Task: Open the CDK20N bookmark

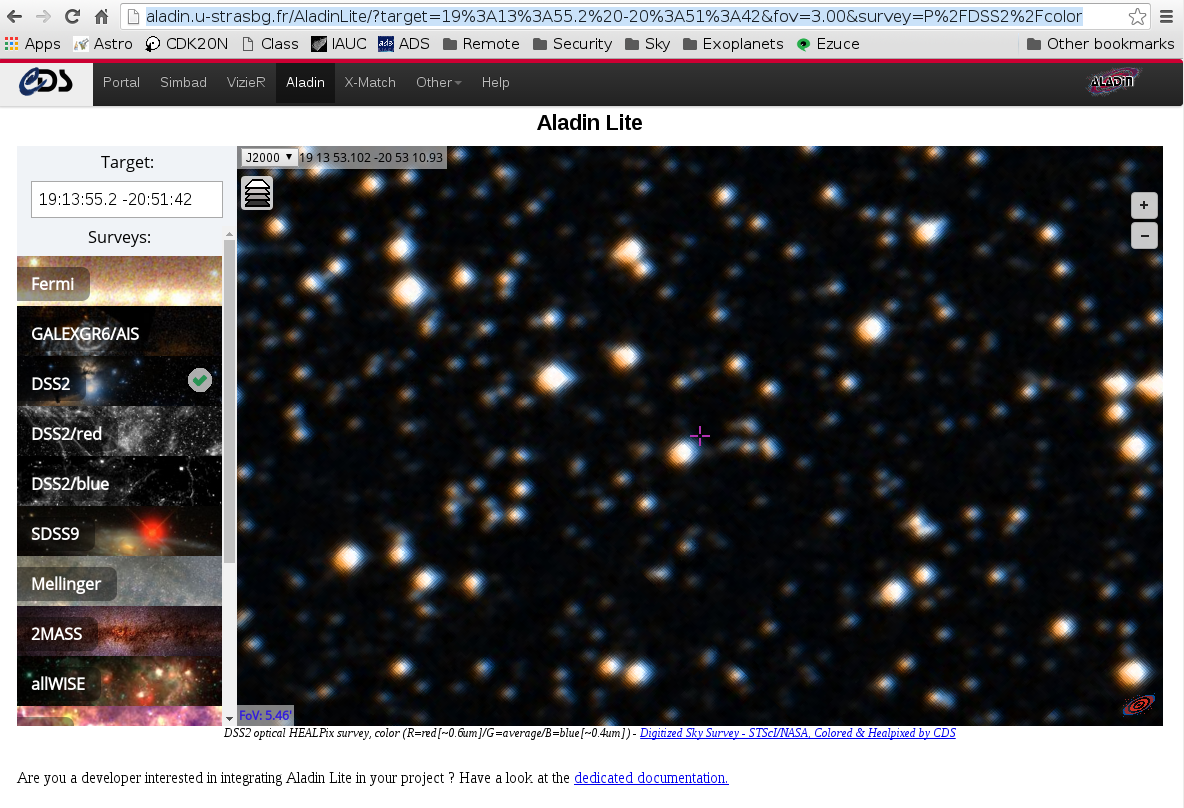Action: (x=187, y=44)
